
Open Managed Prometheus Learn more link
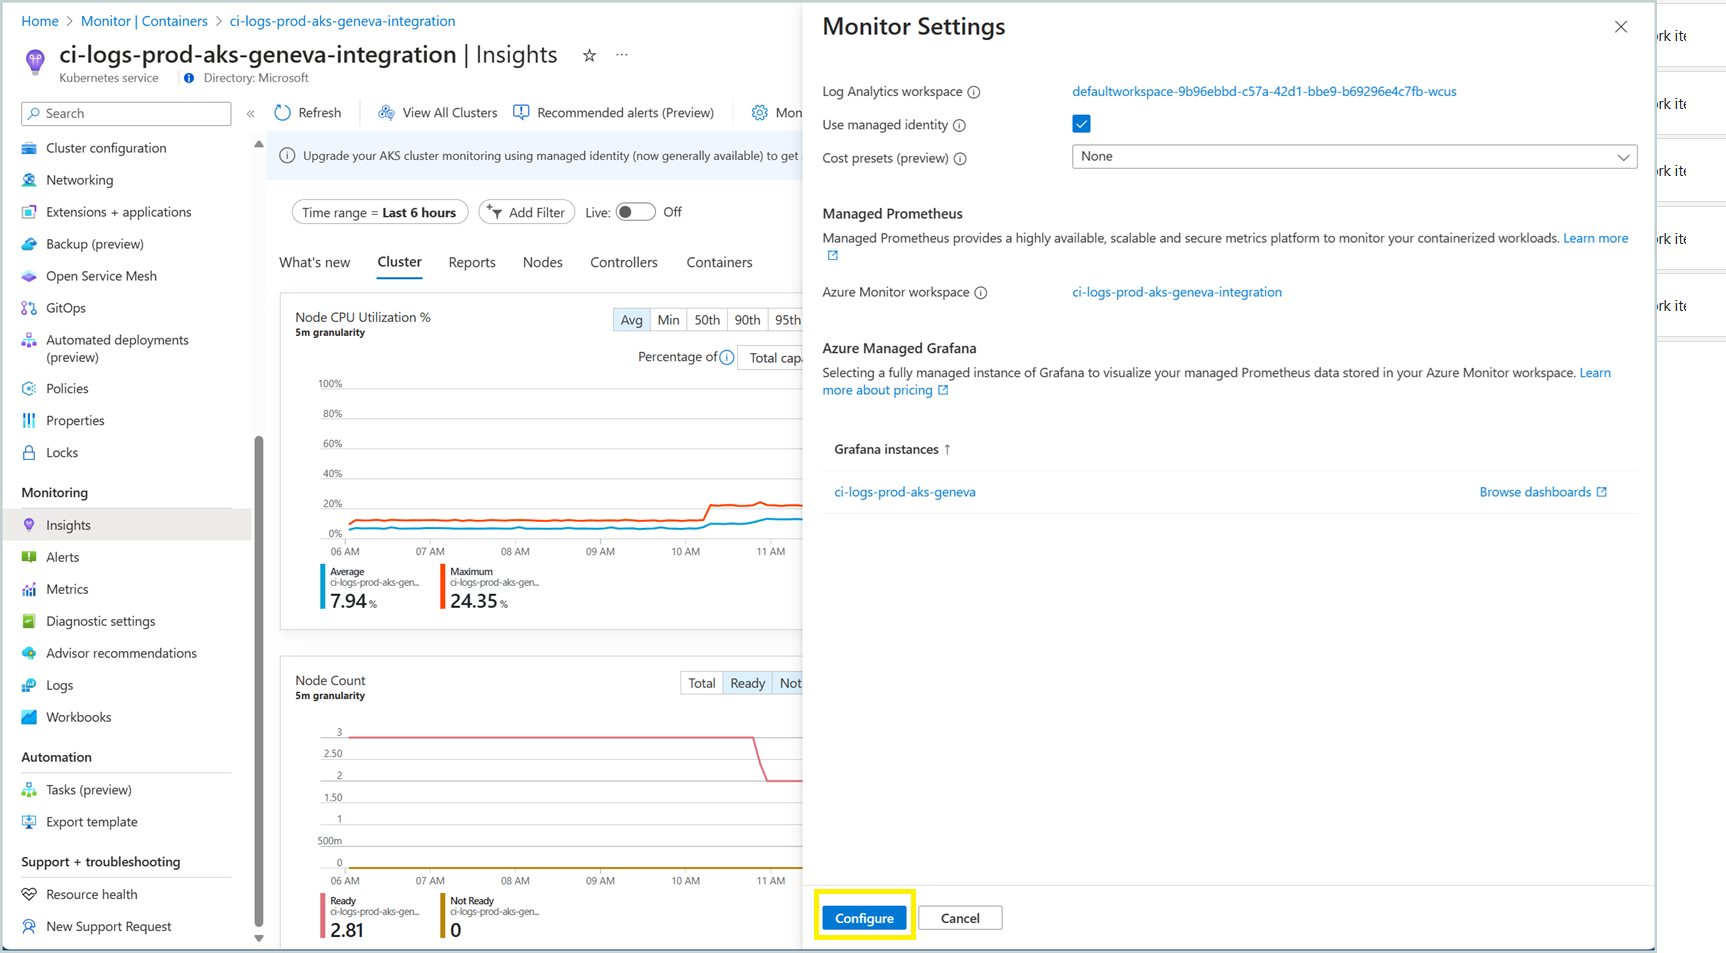1595,238
